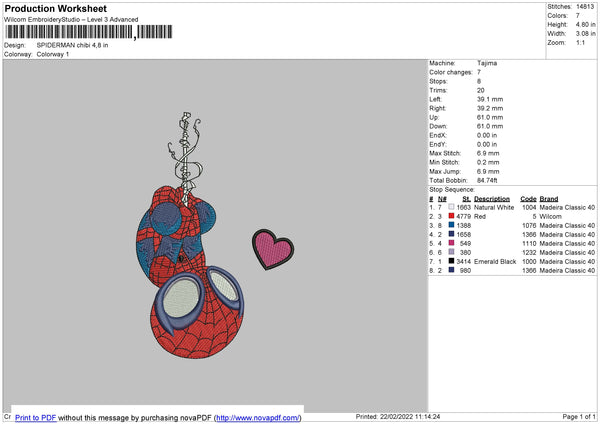This screenshot has height=424, width=600.
Task: Click the Wilcom brand entry
Action: coord(550,216)
